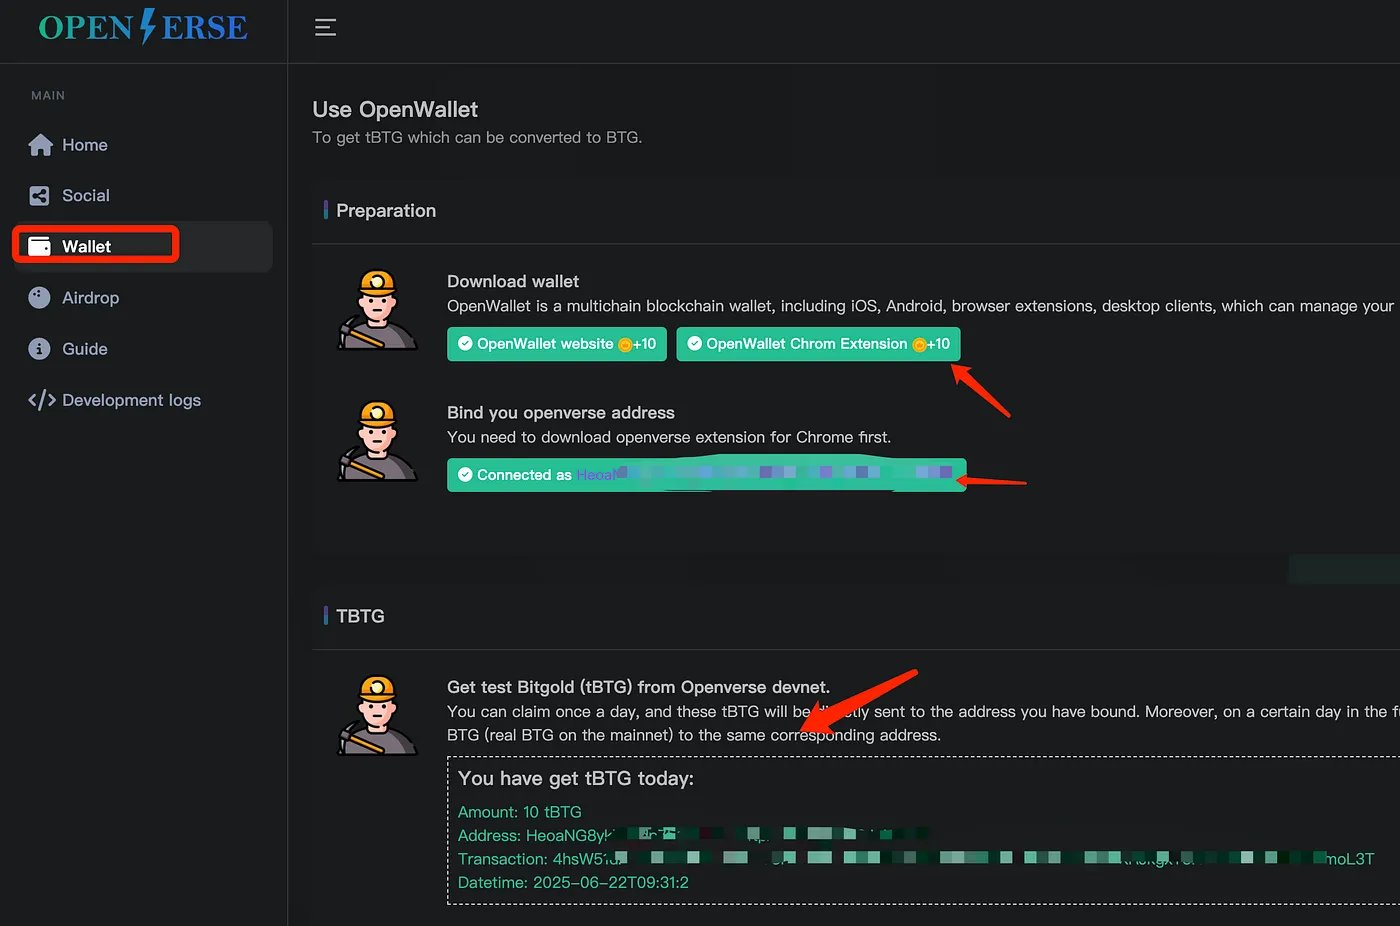
Task: Click miner avatar beside Bind address
Action: click(377, 441)
